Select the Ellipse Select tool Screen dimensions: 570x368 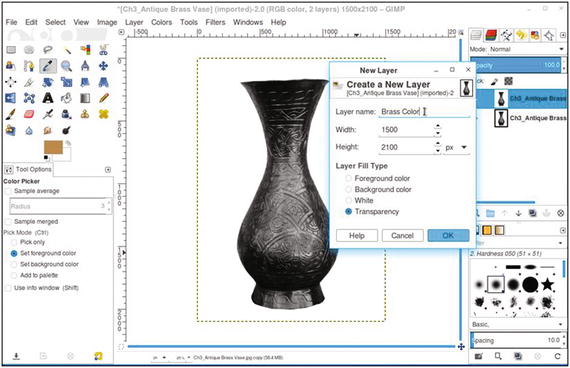[x=29, y=50]
